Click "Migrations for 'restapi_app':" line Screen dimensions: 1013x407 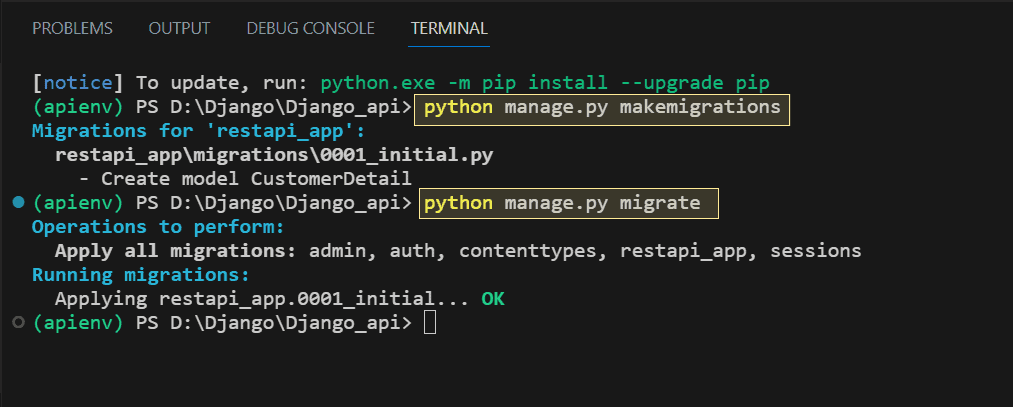[x=199, y=131]
